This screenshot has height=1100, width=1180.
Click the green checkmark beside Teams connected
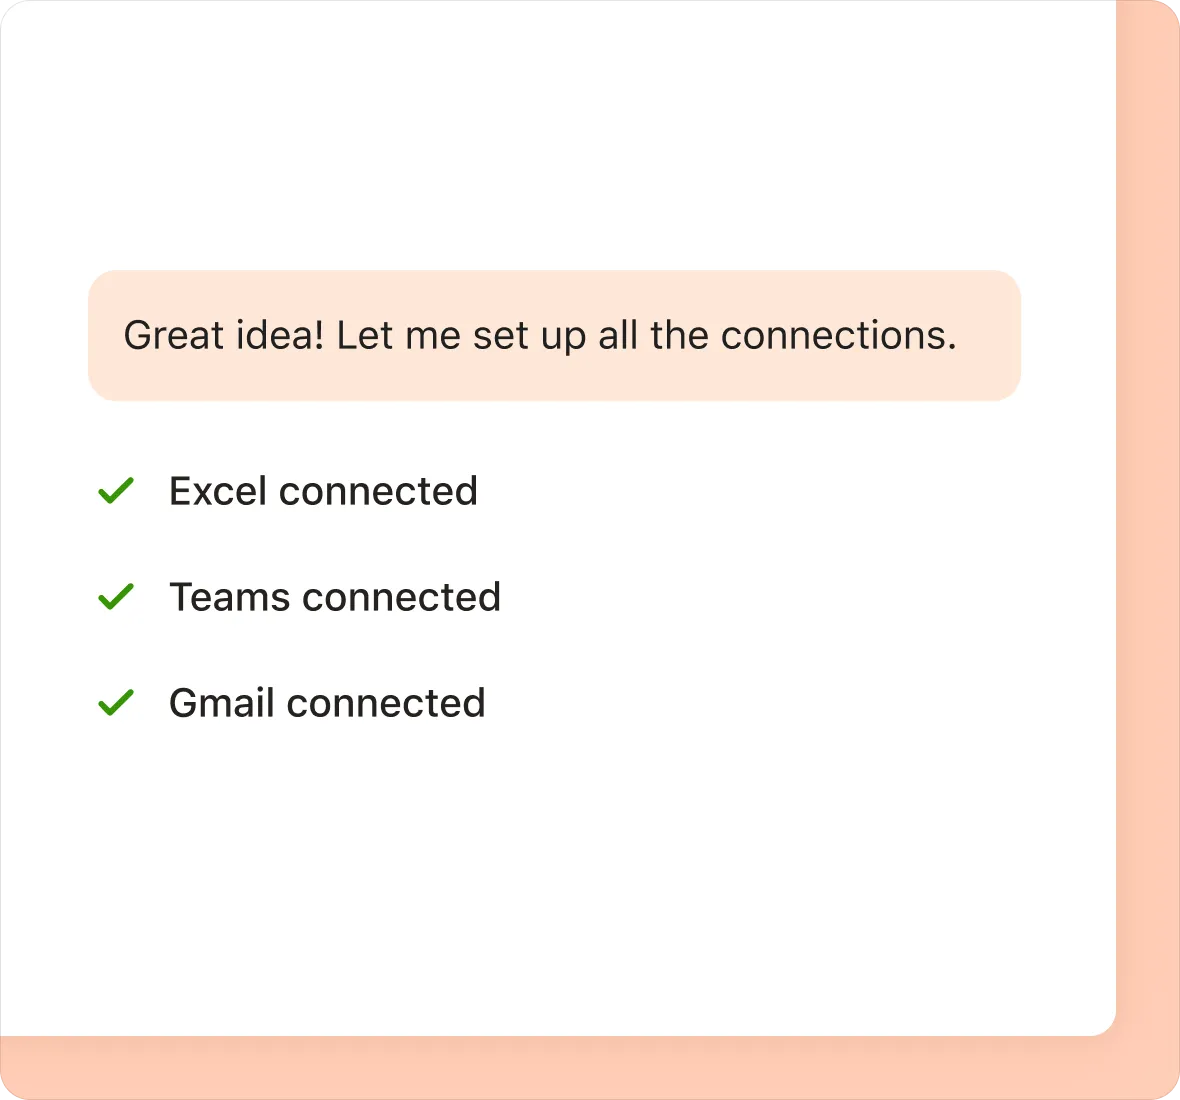point(116,597)
